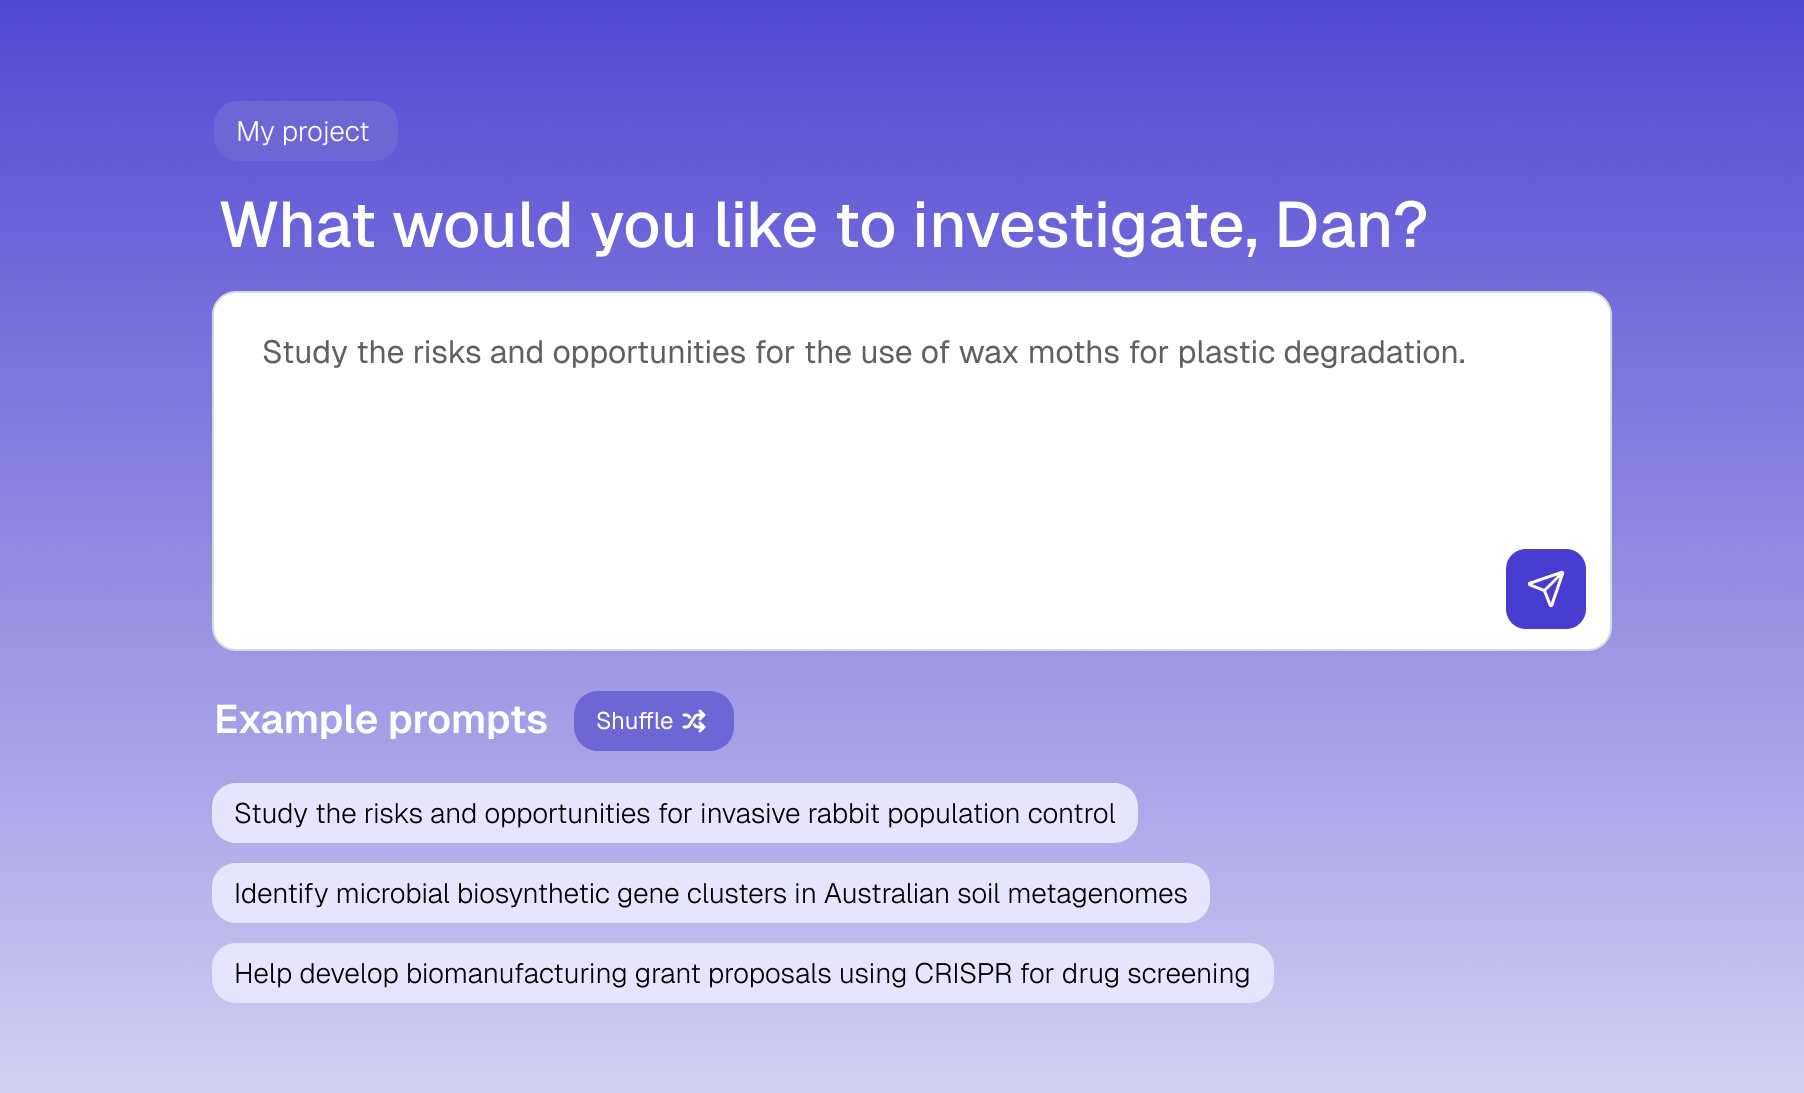Viewport: 1804px width, 1093px height.
Task: Click the Example prompts heading
Action: pos(381,720)
